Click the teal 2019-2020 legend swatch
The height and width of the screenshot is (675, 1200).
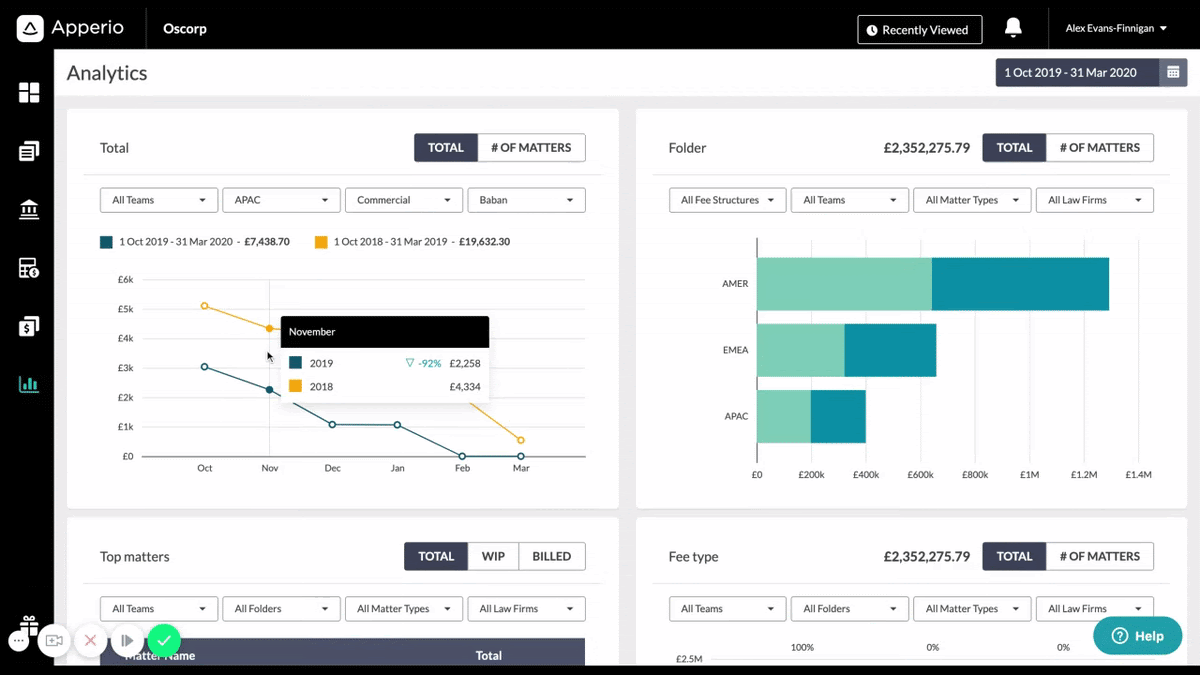[106, 242]
